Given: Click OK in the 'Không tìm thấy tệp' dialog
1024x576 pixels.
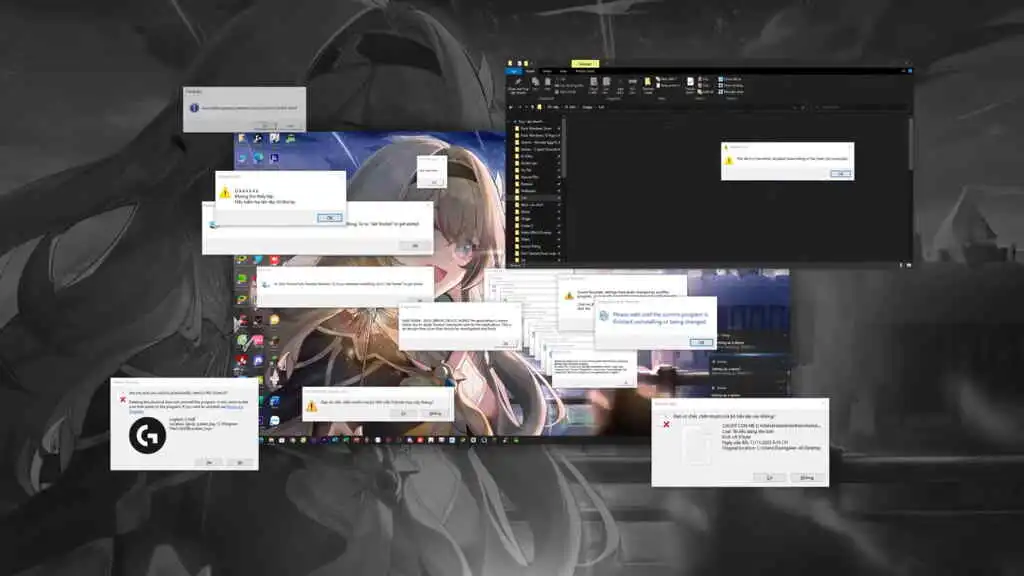Looking at the screenshot, I should [329, 217].
